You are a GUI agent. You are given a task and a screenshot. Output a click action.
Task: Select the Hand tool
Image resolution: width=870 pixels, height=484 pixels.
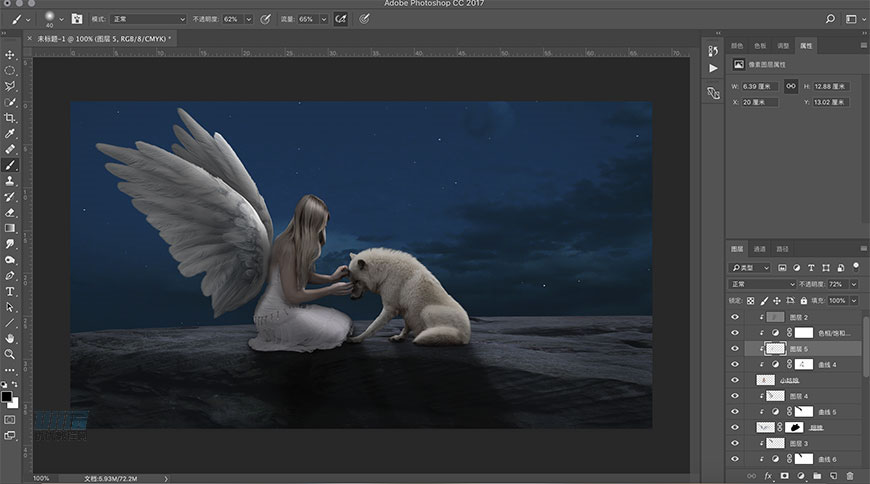[10, 338]
